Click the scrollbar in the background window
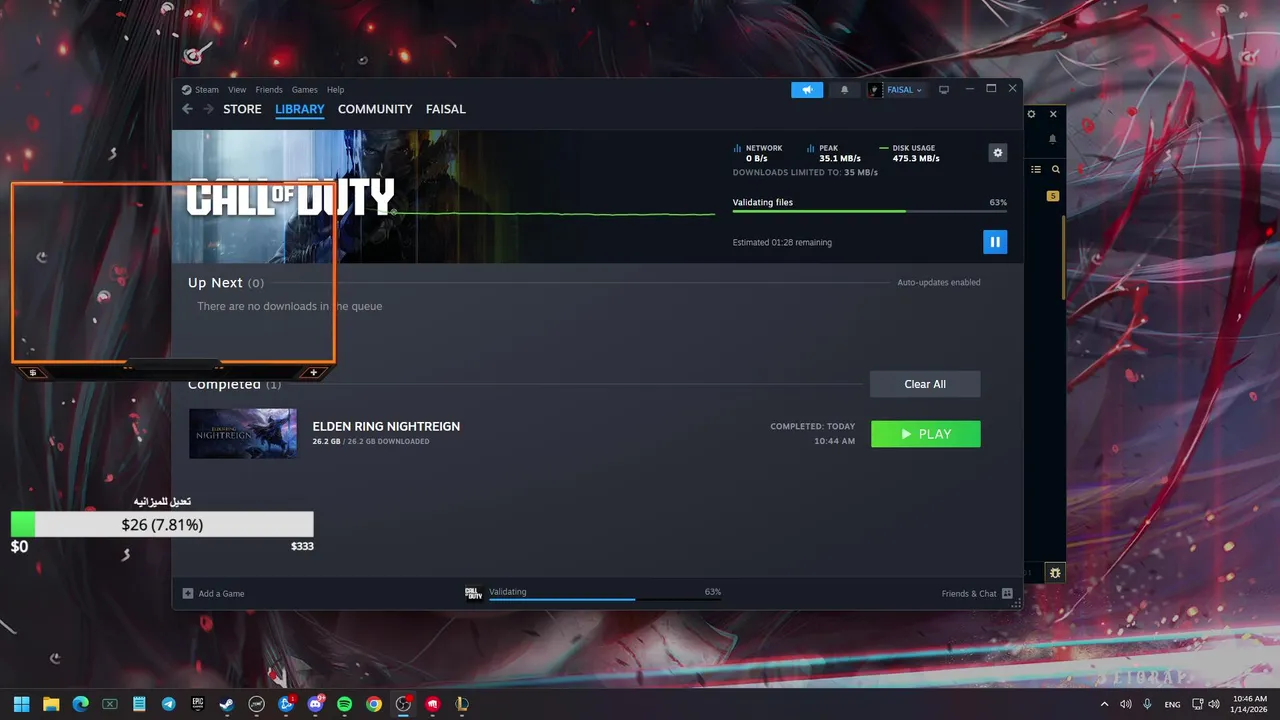This screenshot has height=720, width=1280. (1063, 256)
